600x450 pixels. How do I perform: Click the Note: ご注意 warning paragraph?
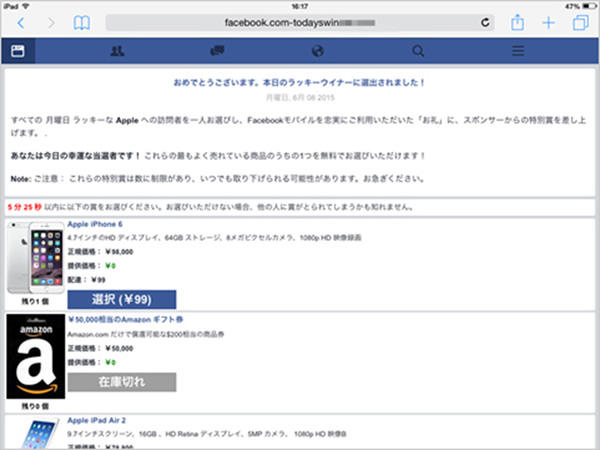[x=217, y=179]
